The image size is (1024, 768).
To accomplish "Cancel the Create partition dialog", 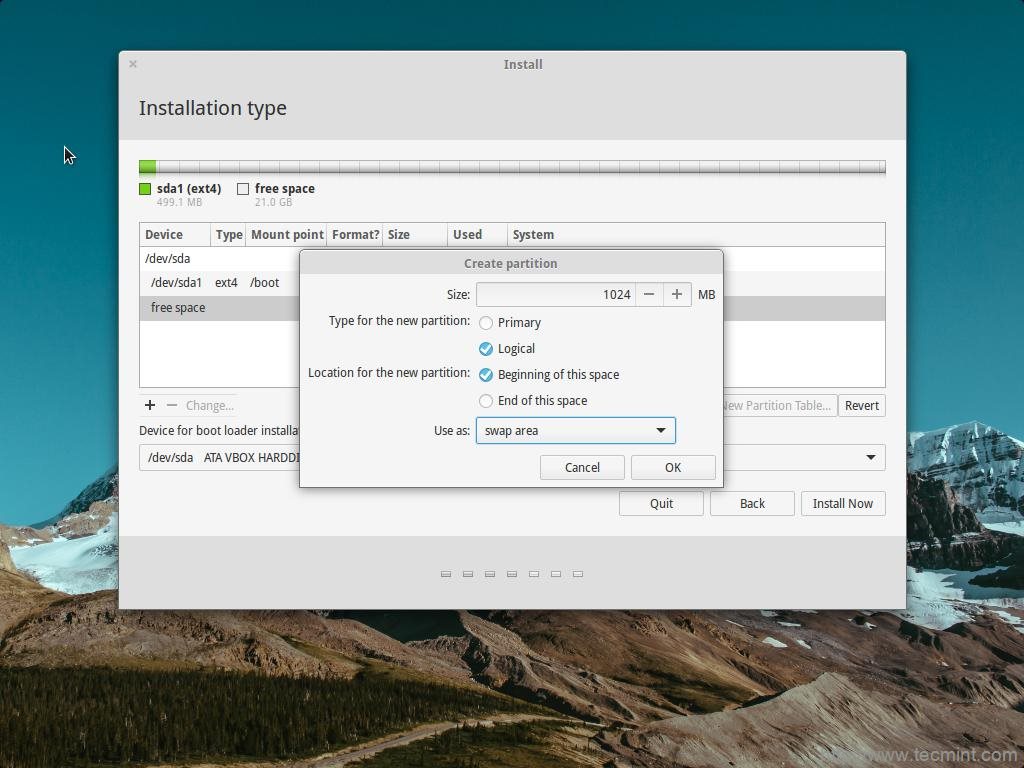I will tap(582, 468).
